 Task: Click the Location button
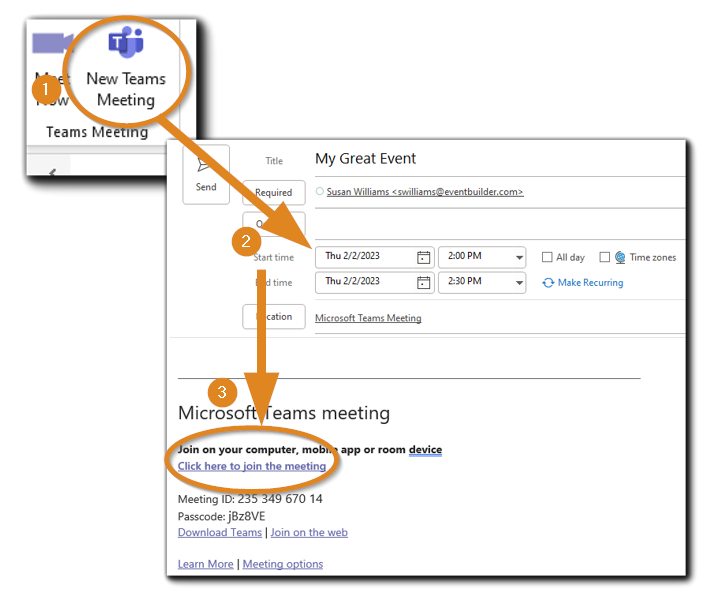pyautogui.click(x=274, y=317)
